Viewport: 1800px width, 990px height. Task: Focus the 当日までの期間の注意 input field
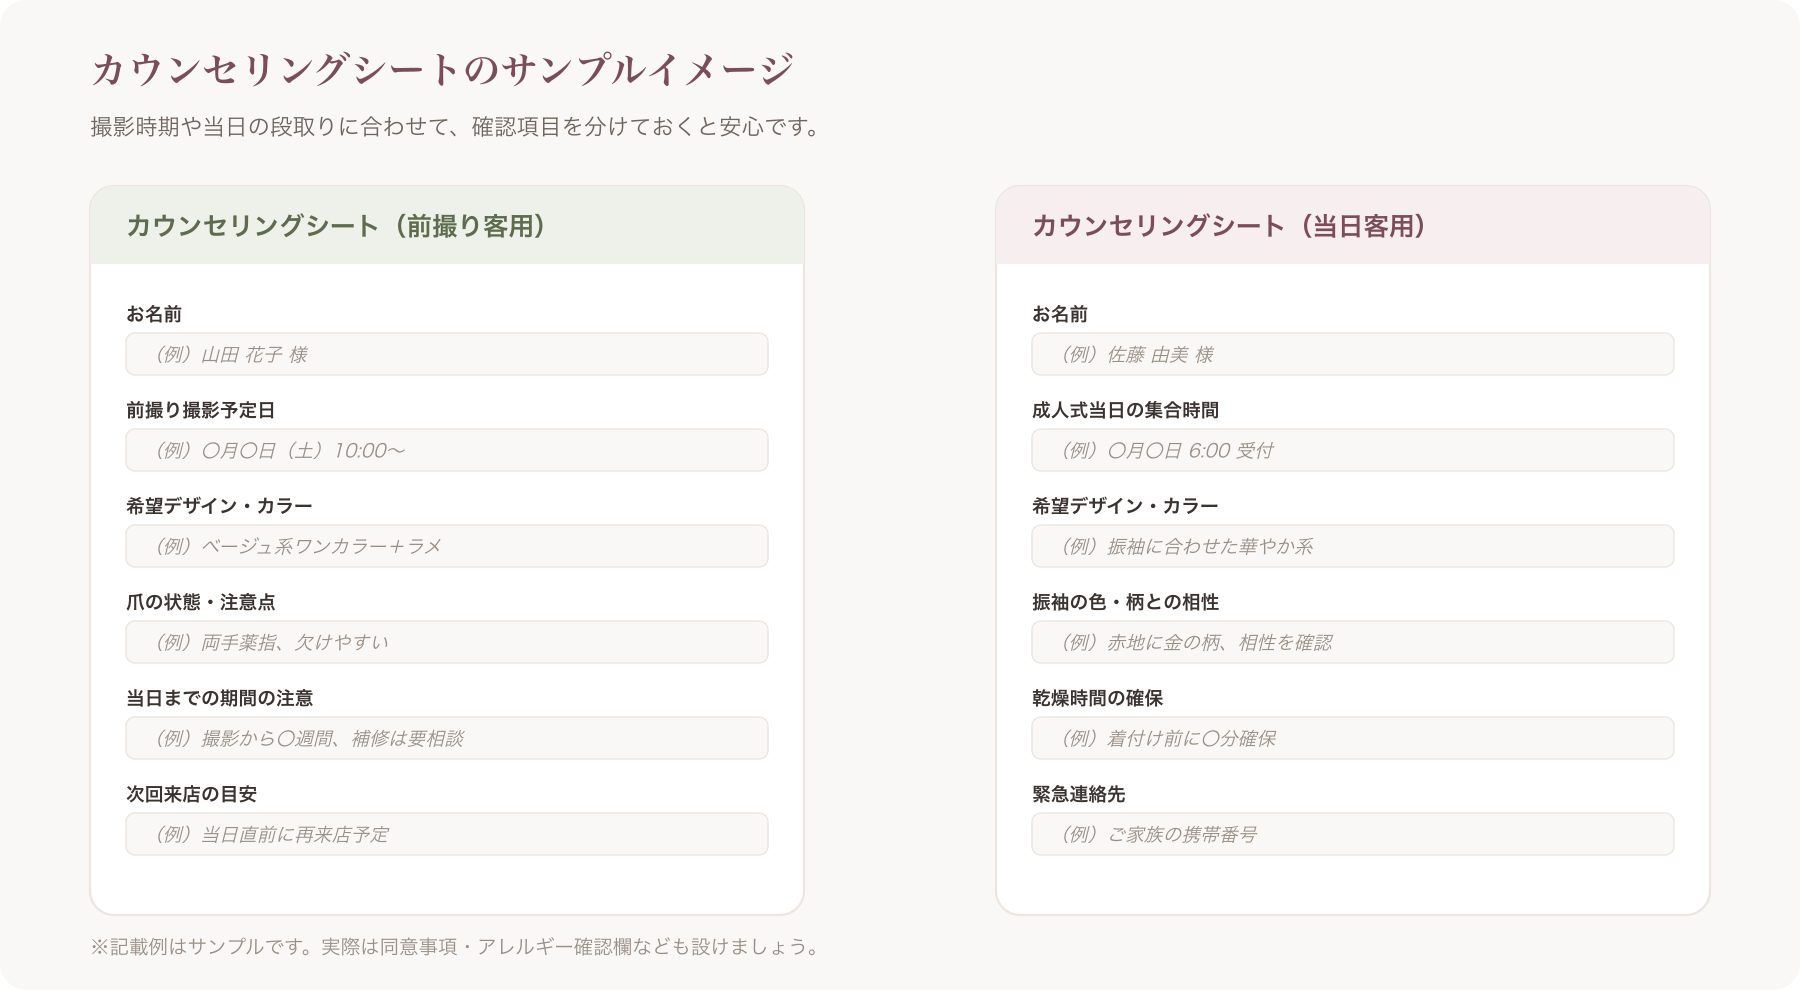pos(447,738)
